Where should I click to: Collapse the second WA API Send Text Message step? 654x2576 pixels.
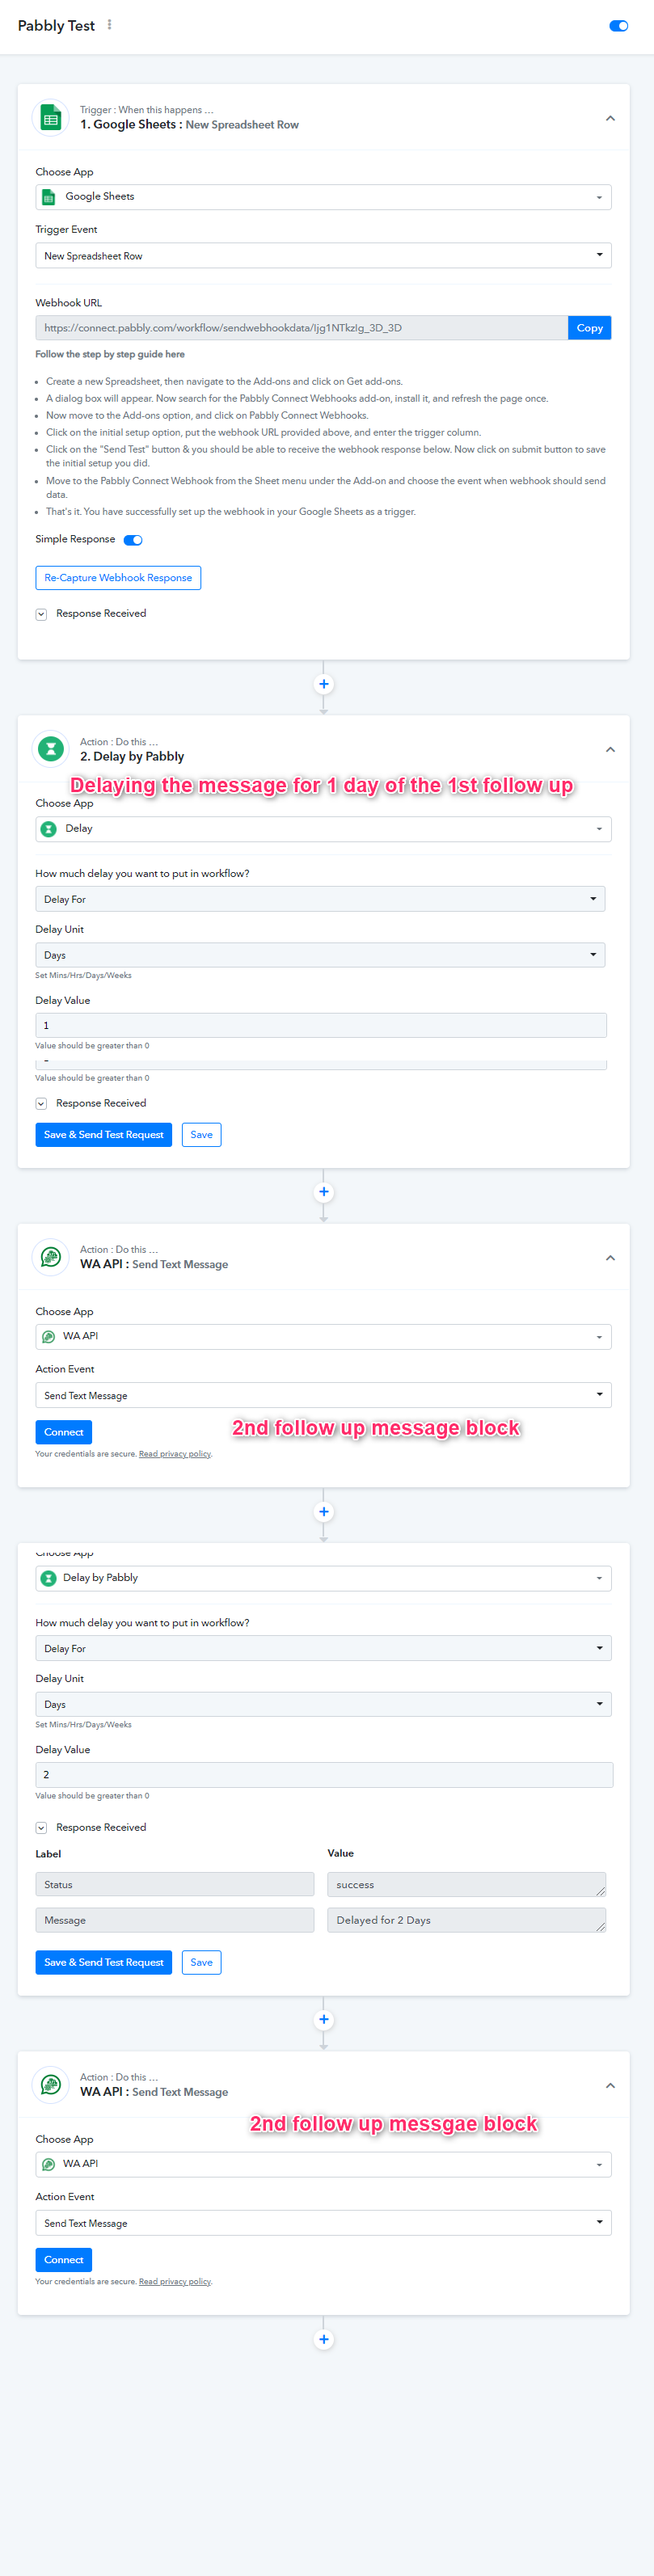610,2086
